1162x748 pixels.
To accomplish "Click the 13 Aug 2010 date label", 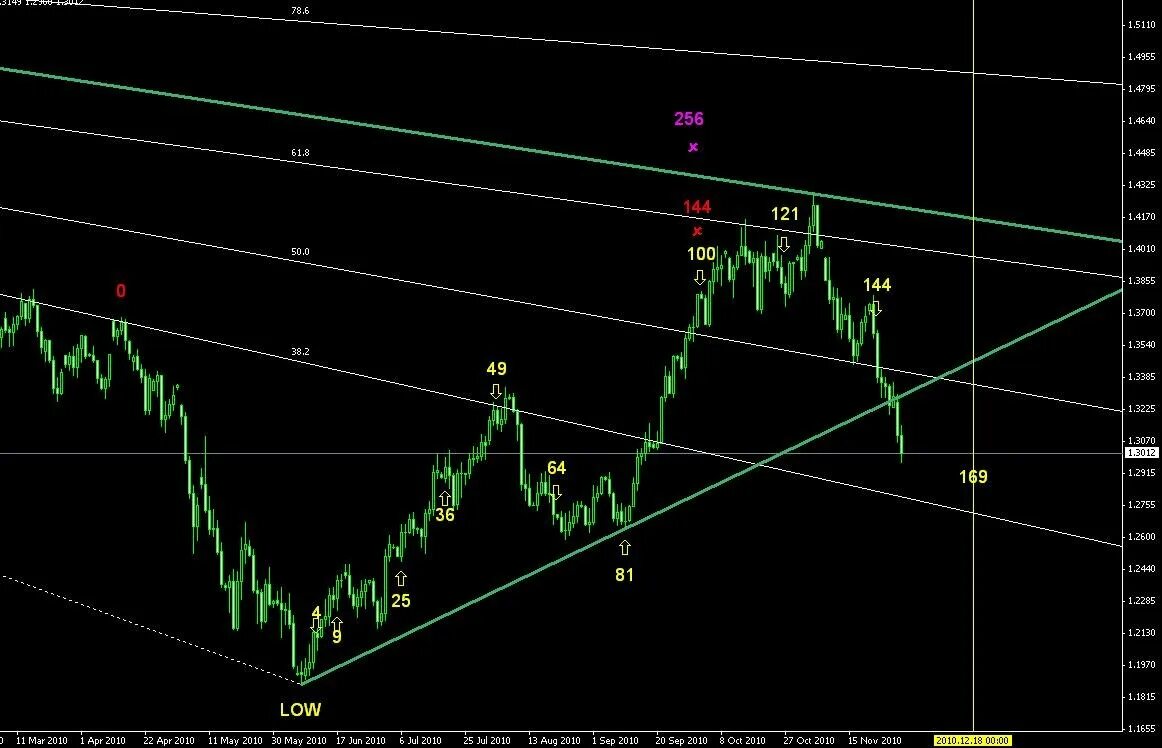I will (554, 740).
